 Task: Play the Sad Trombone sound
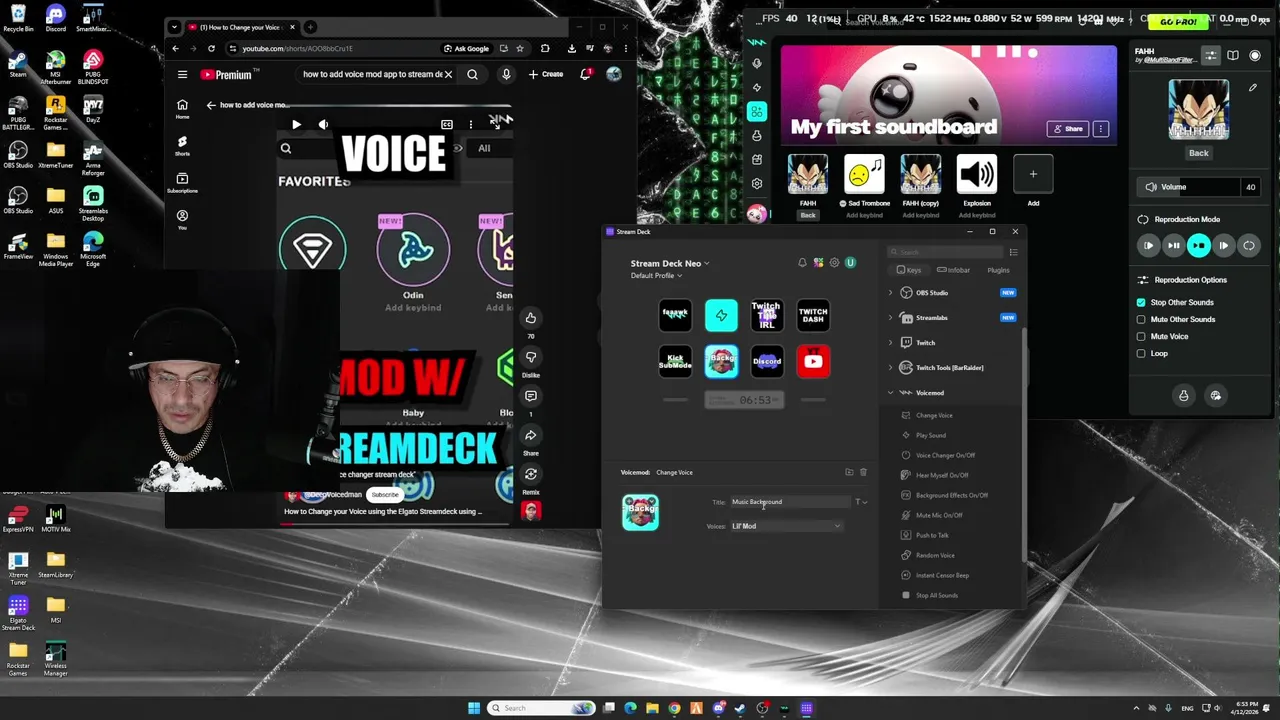click(864, 174)
